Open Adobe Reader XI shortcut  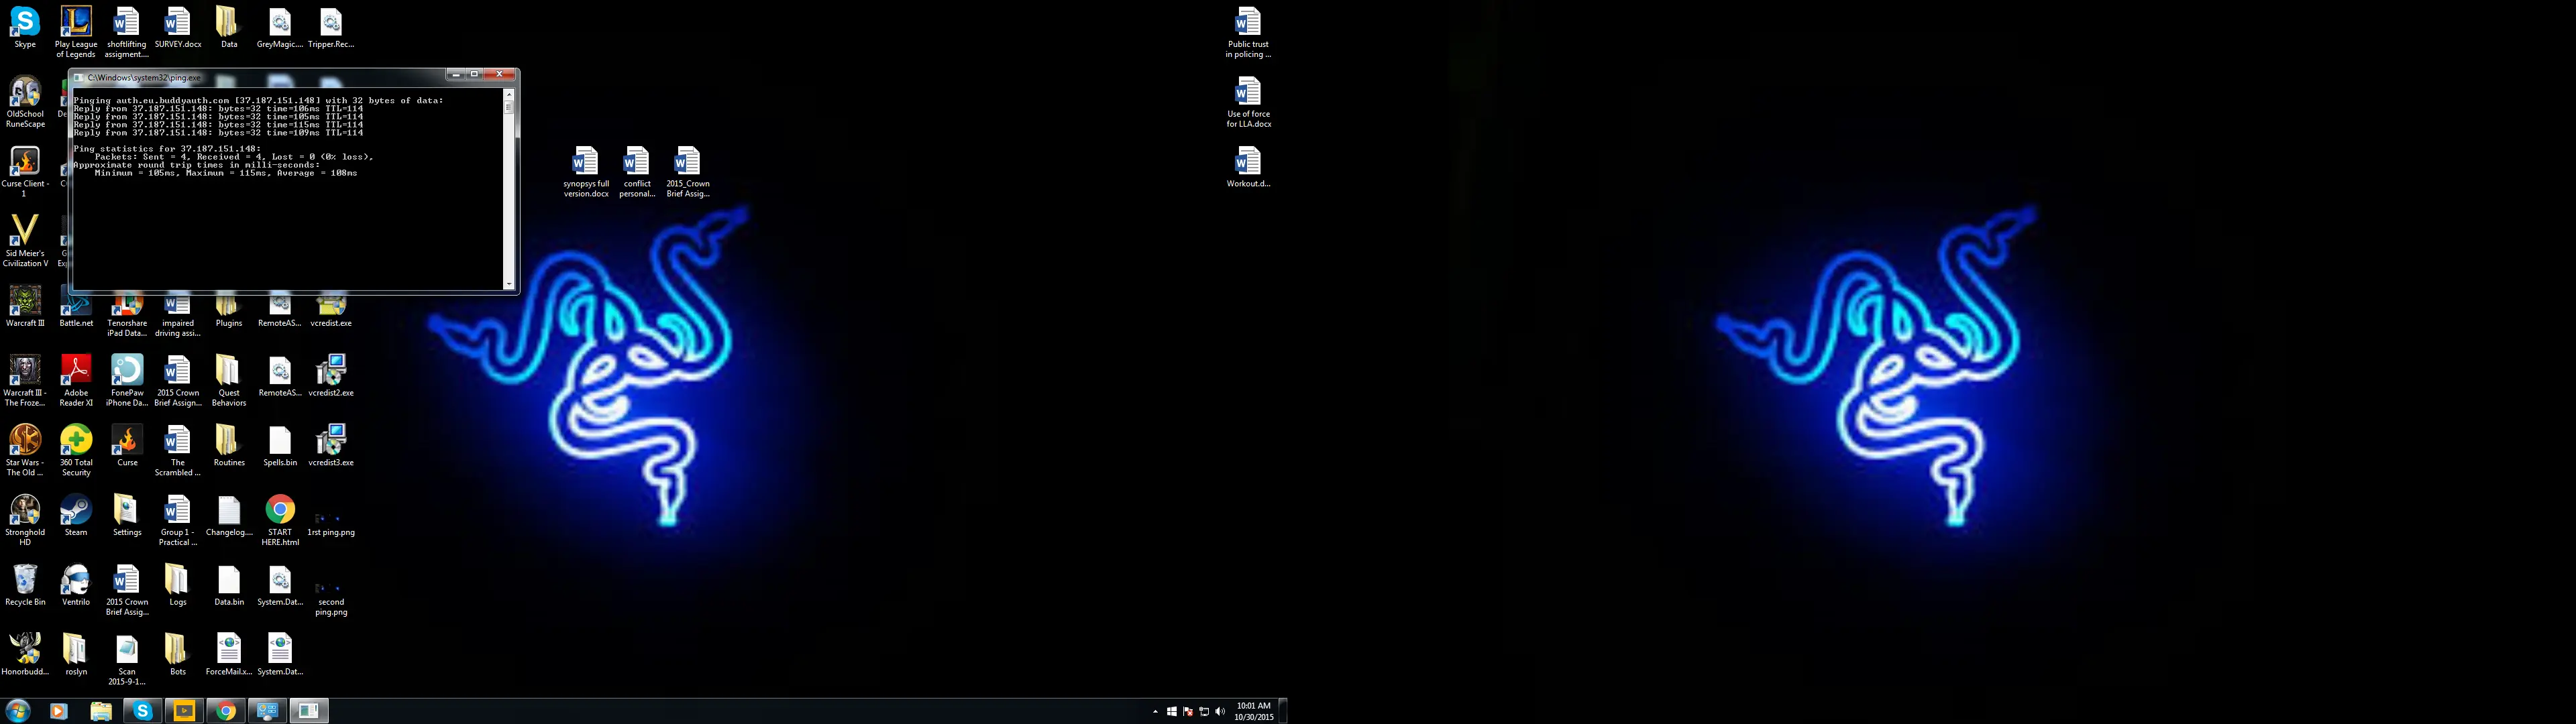click(76, 381)
